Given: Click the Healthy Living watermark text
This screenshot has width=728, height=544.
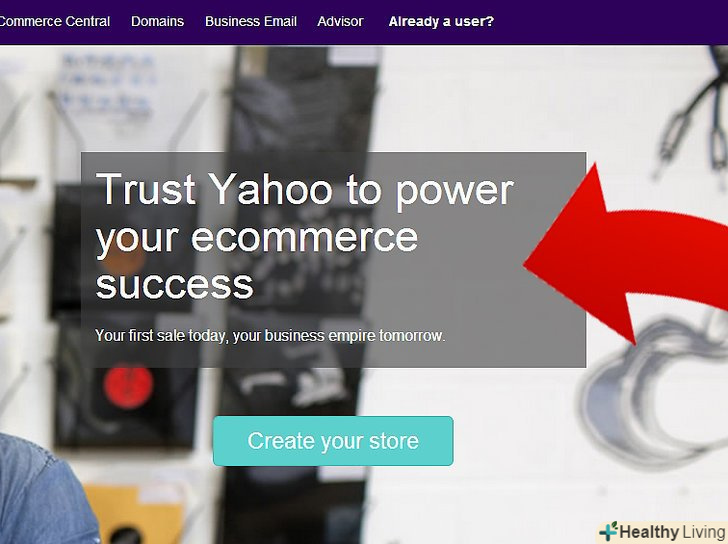Looking at the screenshot, I should click(x=673, y=532).
